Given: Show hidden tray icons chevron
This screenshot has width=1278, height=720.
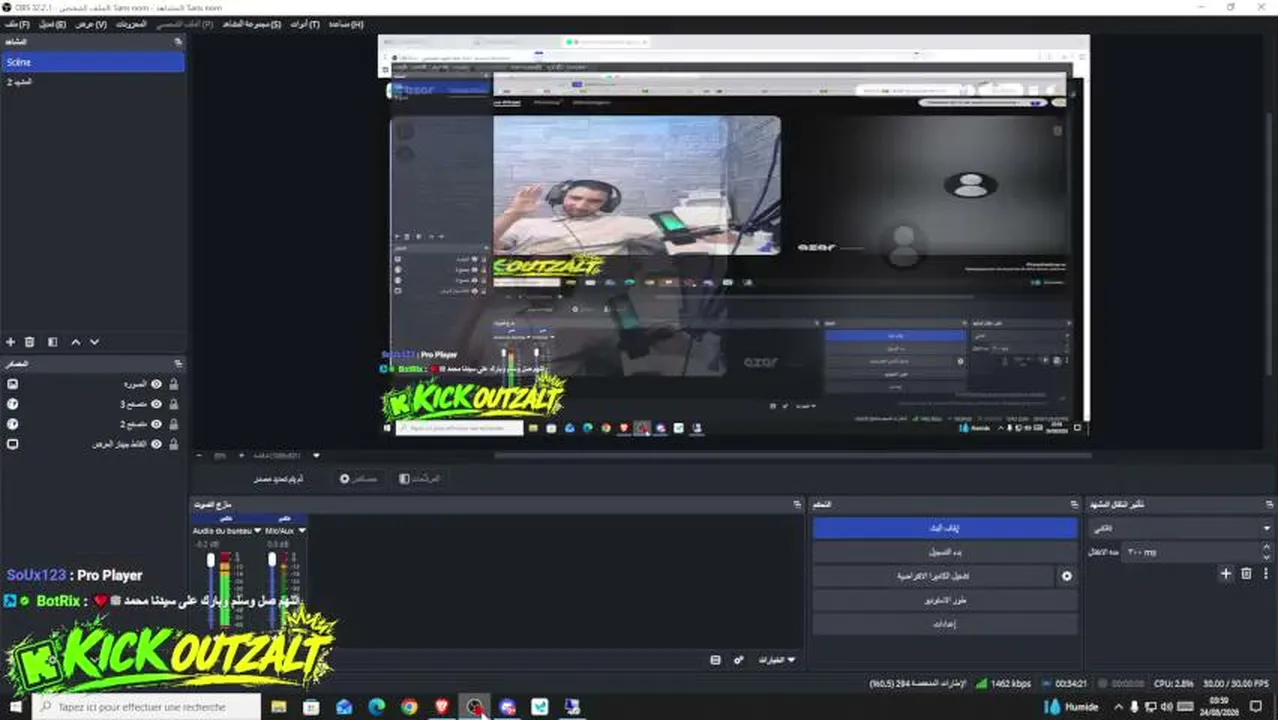Looking at the screenshot, I should (1119, 707).
